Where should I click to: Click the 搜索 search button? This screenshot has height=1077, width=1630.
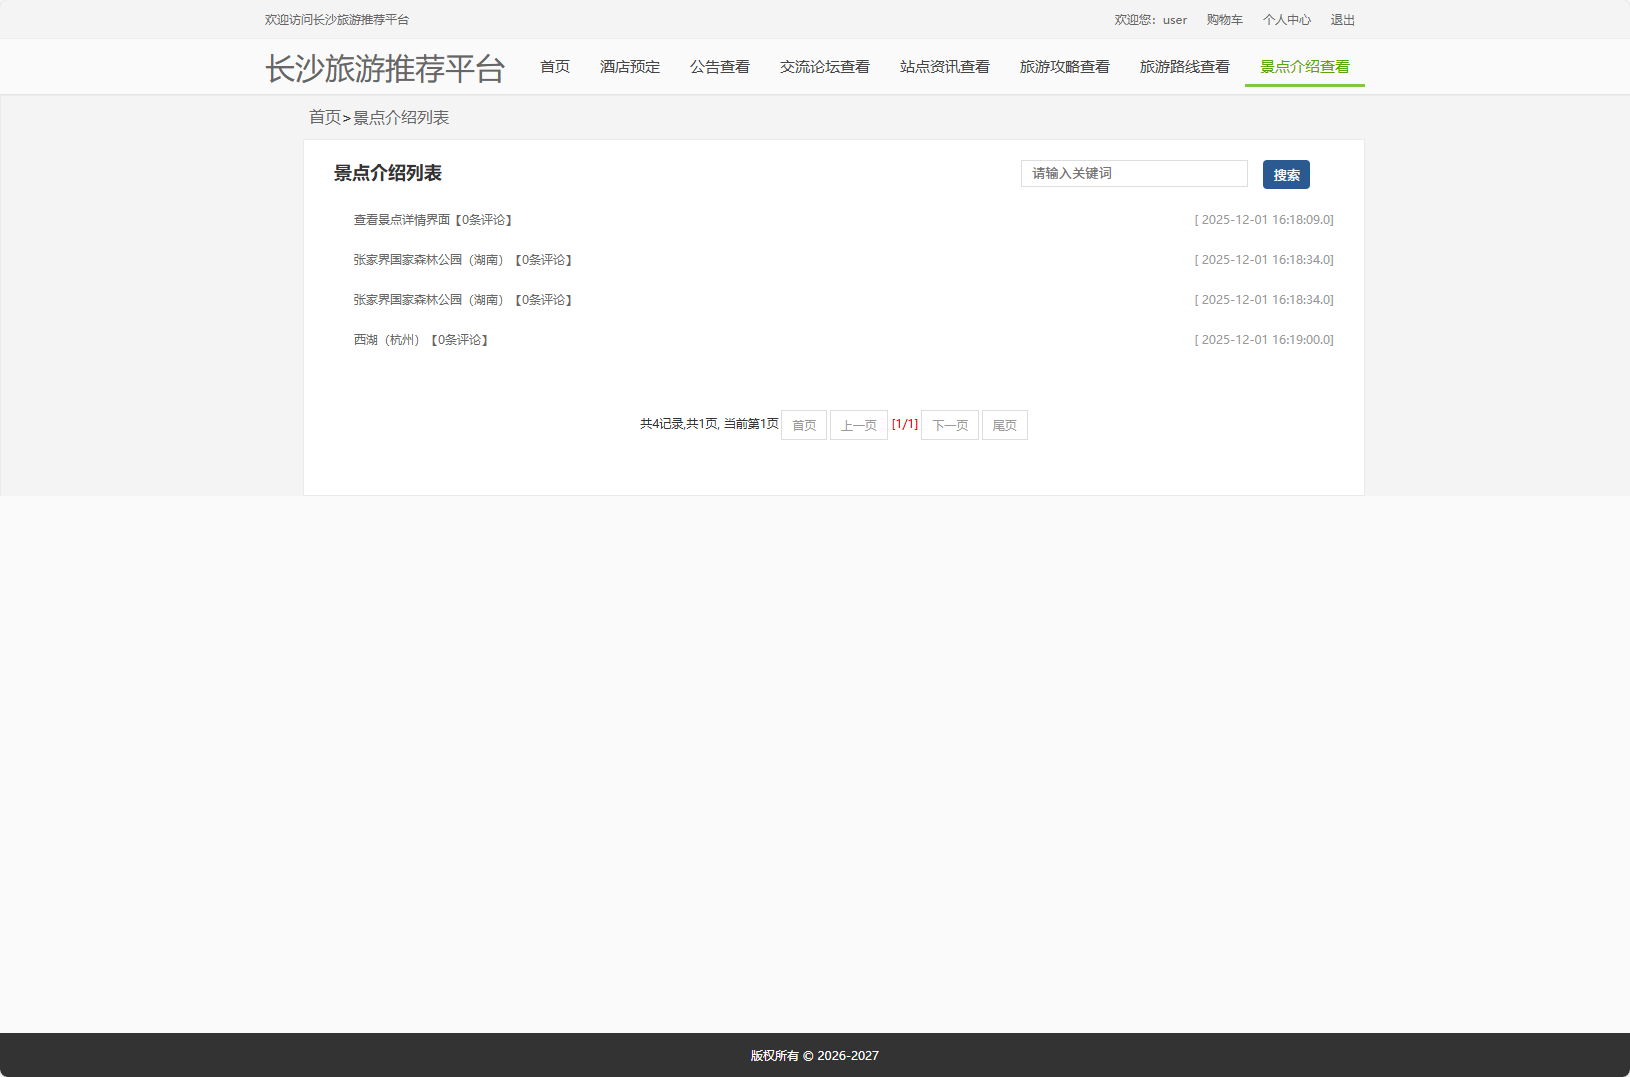(1286, 174)
